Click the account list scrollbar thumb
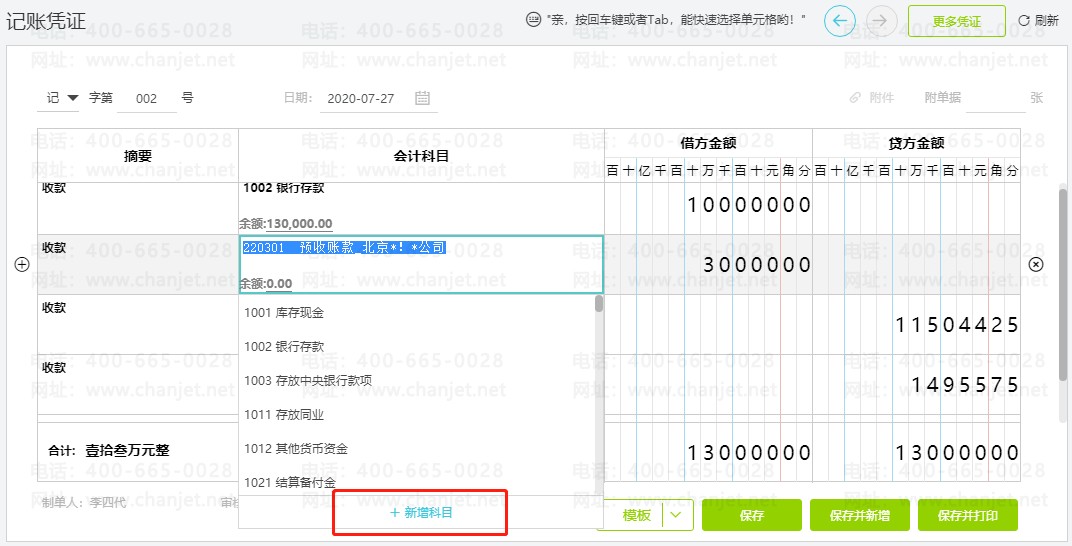This screenshot has height=546, width=1072. 599,303
